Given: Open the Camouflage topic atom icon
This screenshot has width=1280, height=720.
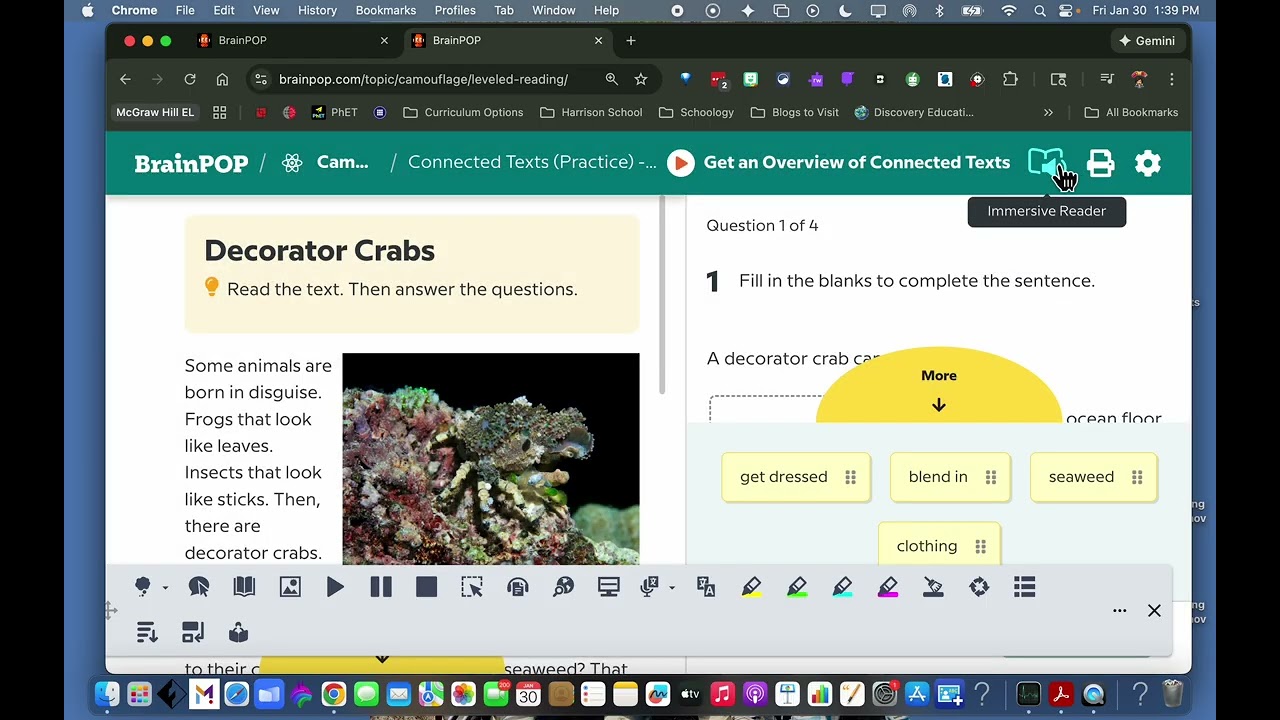Looking at the screenshot, I should point(292,163).
